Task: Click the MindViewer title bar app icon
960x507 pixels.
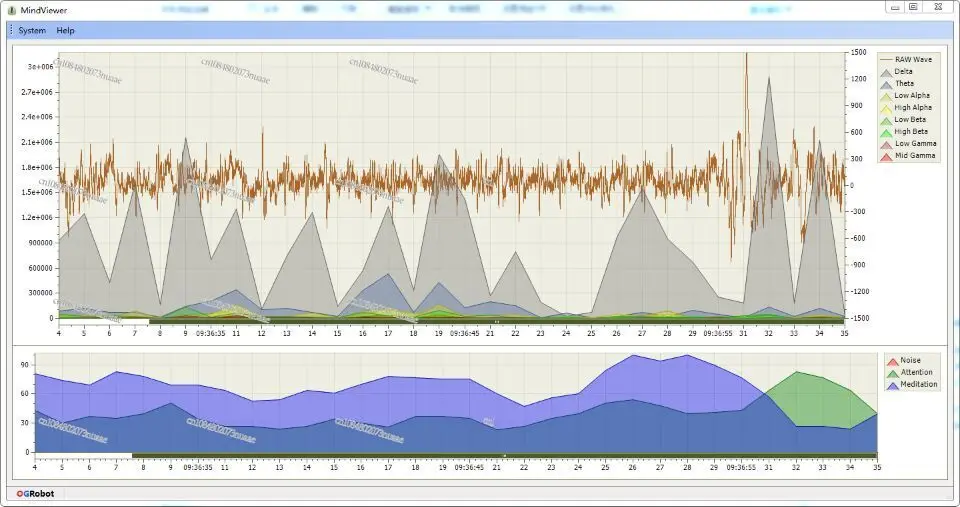Action: 12,10
